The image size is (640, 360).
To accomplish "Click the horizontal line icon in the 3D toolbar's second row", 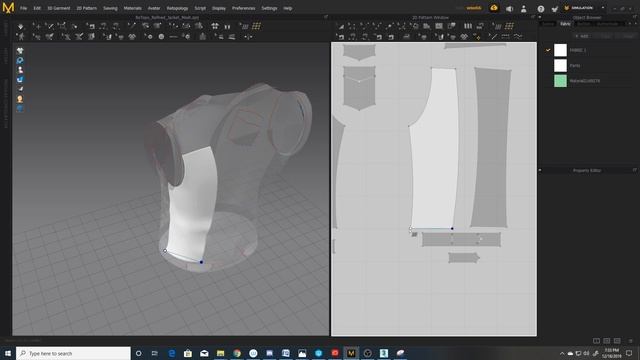I will coord(173,37).
